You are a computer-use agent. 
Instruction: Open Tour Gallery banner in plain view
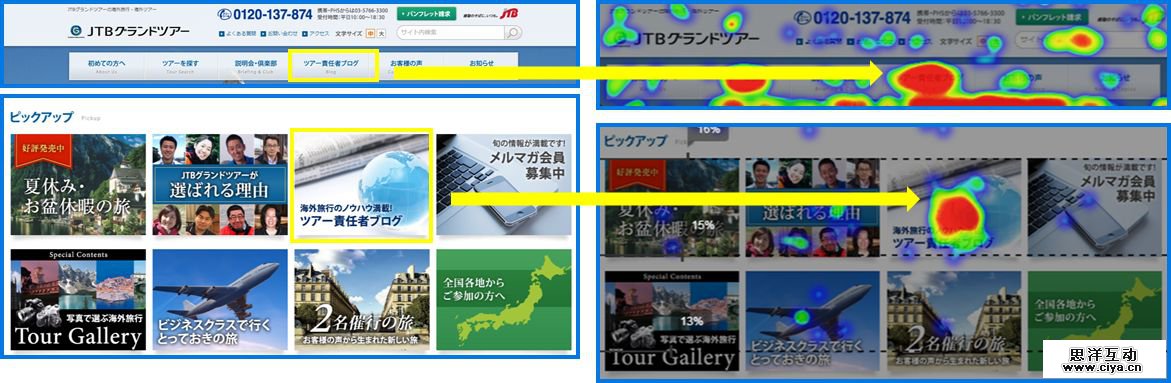click(78, 300)
